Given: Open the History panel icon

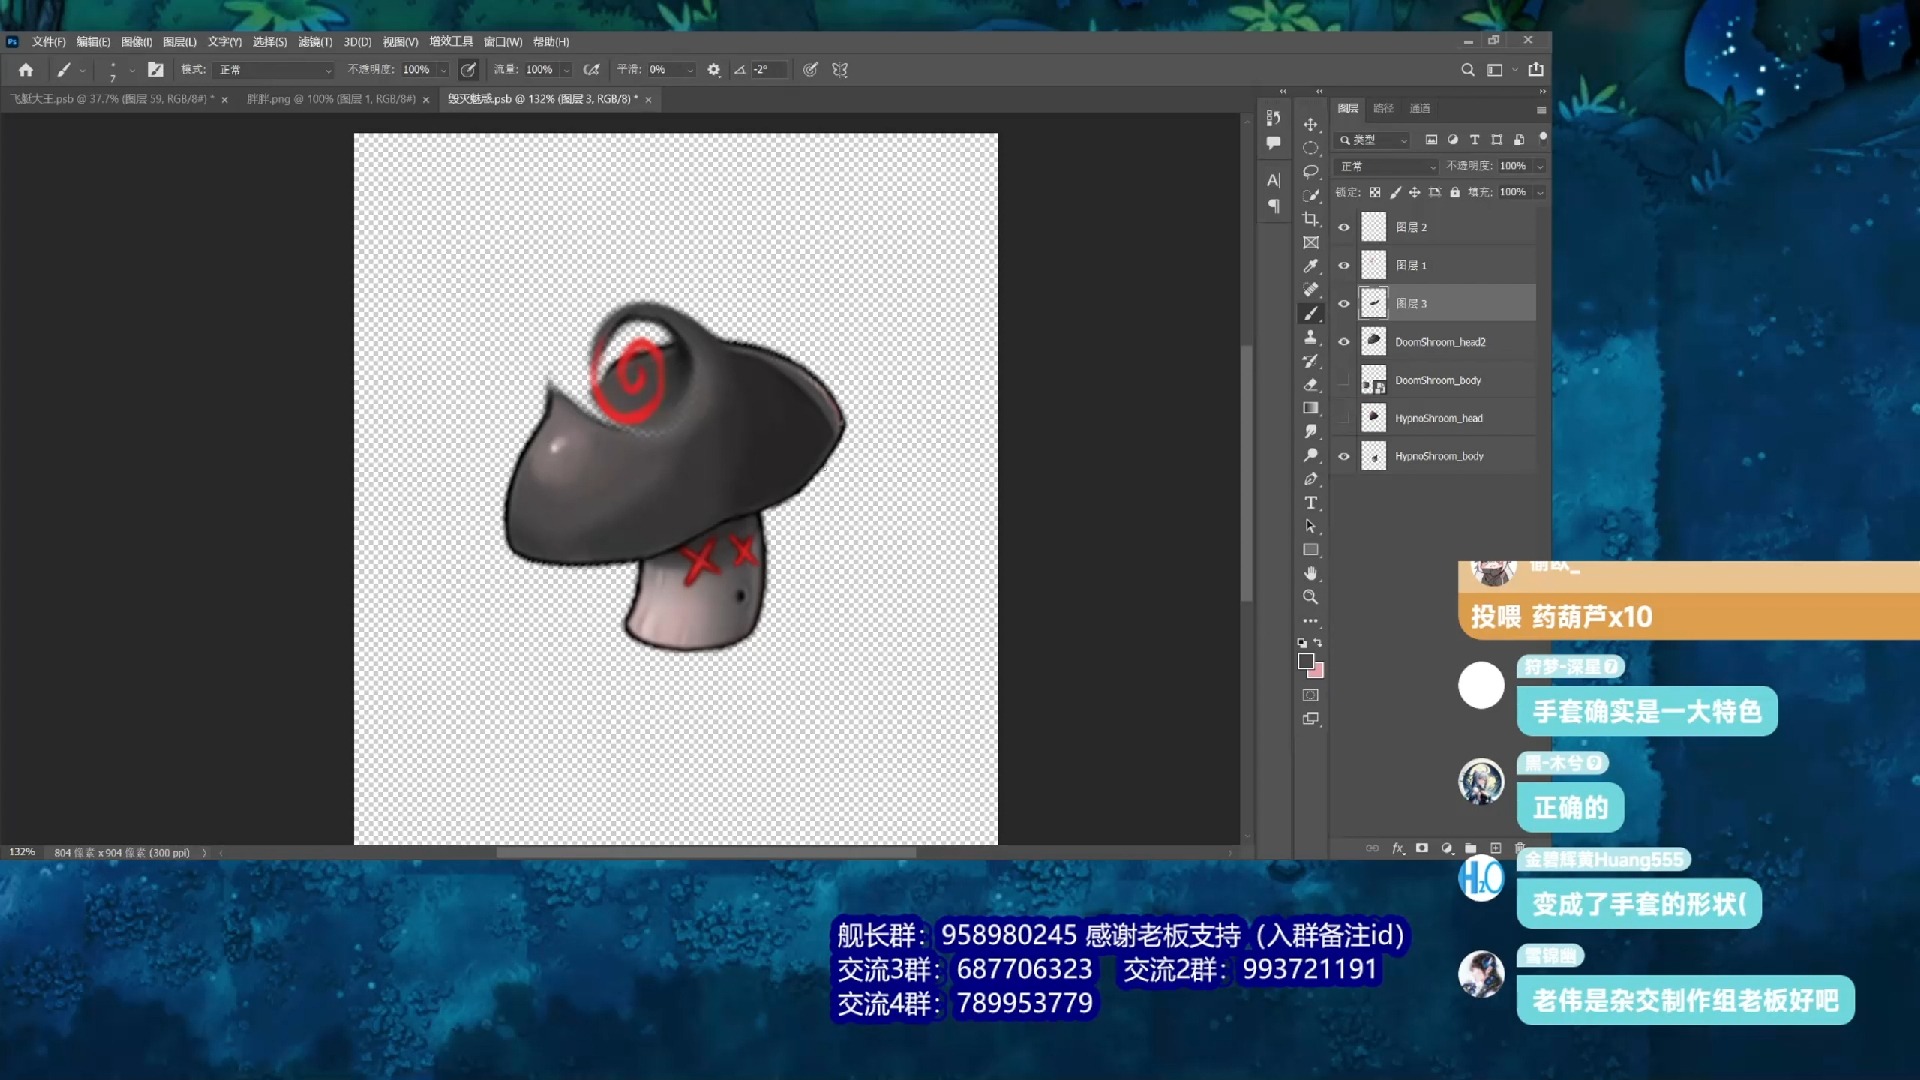Looking at the screenshot, I should [1273, 118].
